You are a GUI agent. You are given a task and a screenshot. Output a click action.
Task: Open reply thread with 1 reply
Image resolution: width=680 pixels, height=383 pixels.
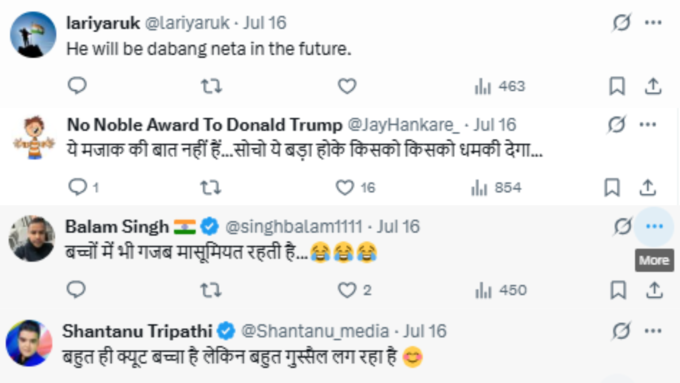click(x=84, y=187)
